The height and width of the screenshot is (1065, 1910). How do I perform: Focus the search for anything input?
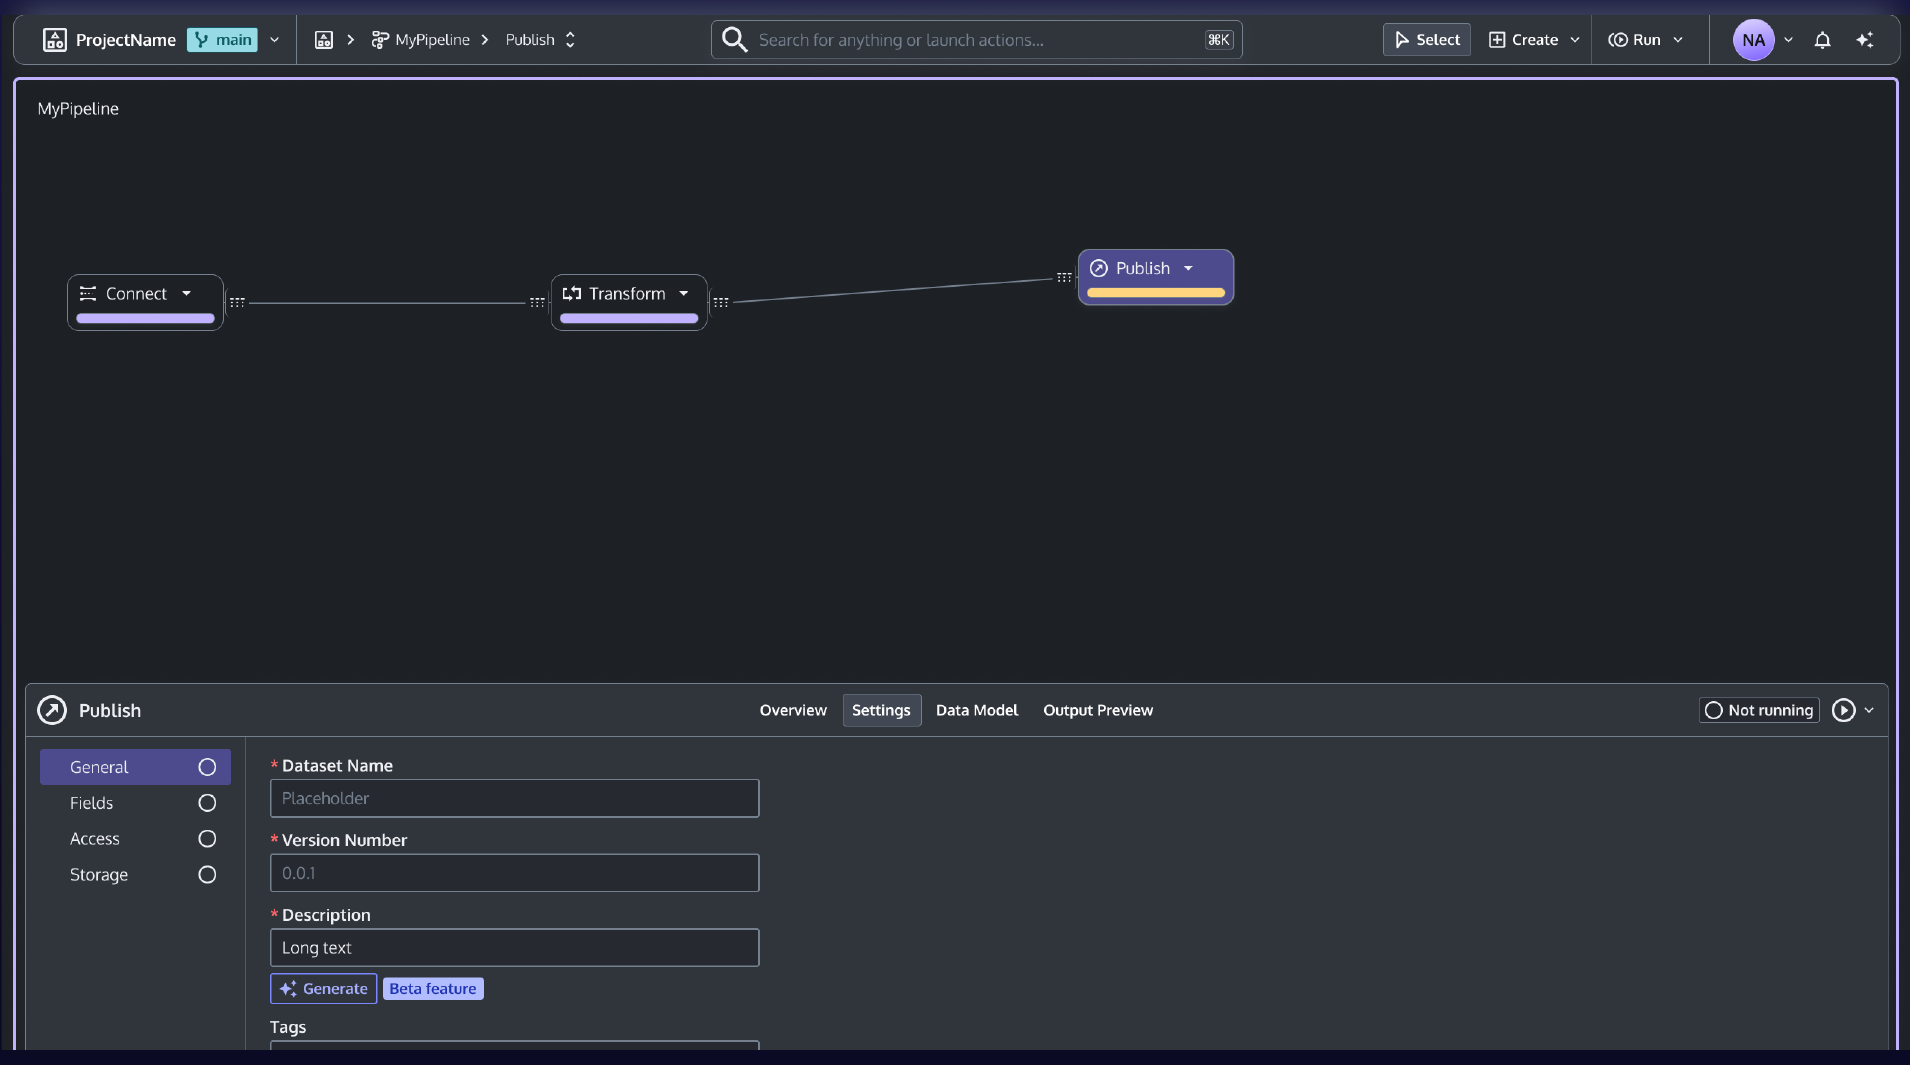click(977, 40)
